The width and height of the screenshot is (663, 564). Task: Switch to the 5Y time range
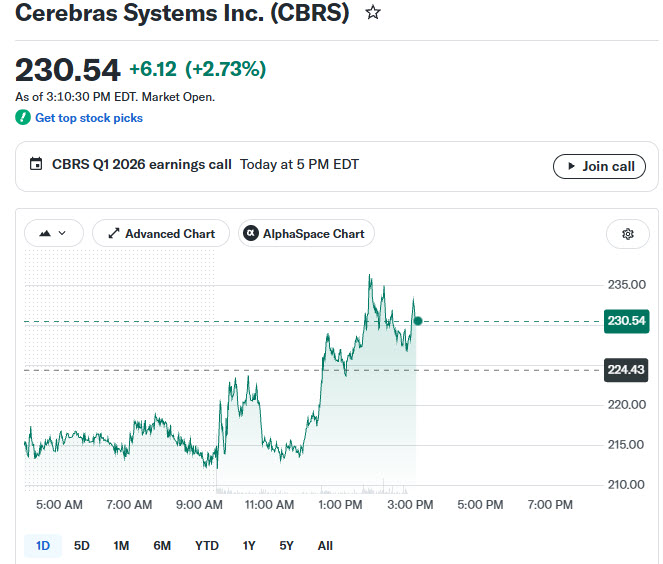[286, 546]
